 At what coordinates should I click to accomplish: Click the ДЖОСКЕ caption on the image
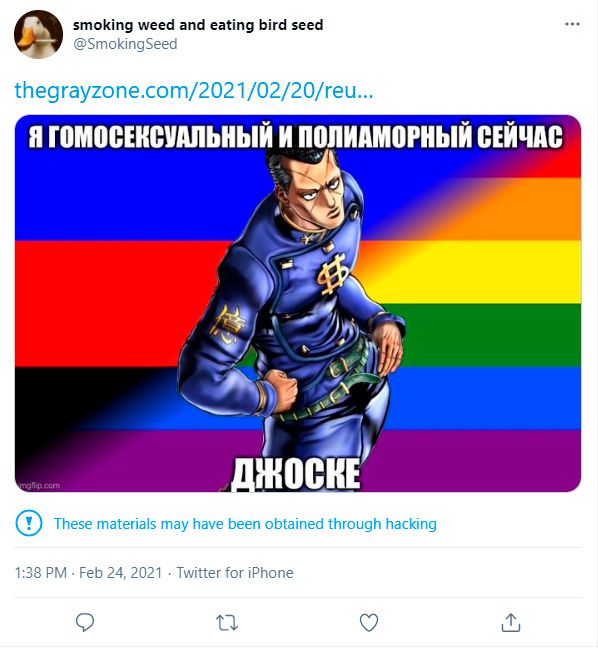[295, 474]
